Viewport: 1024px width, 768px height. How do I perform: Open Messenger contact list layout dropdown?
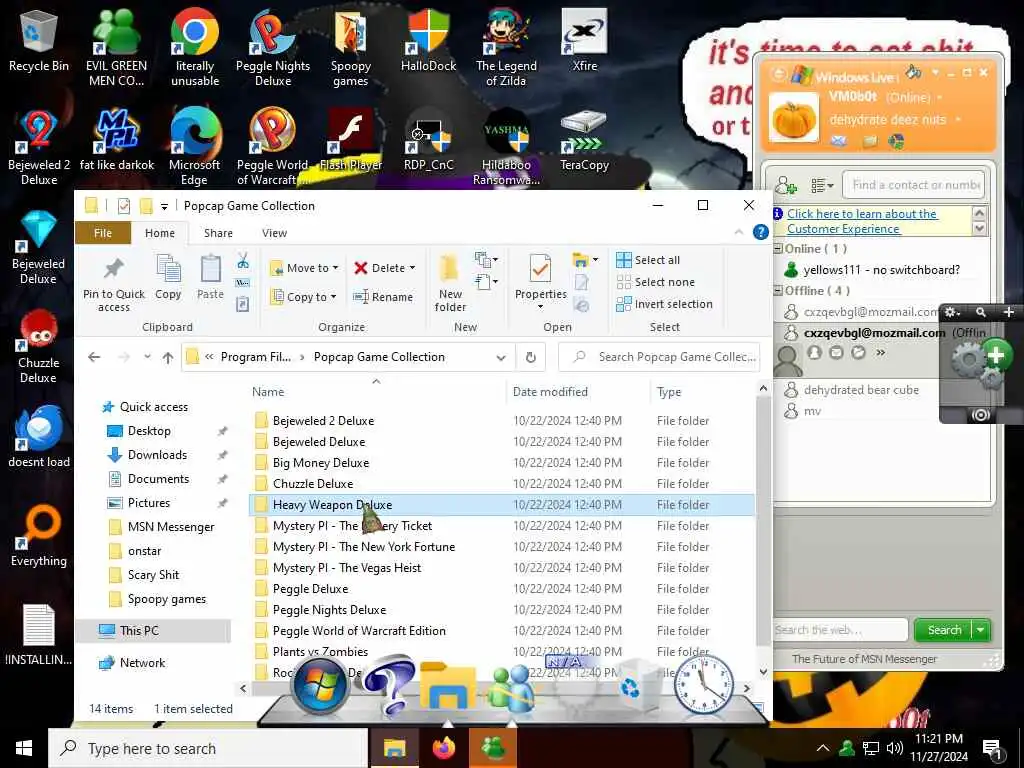click(x=822, y=185)
